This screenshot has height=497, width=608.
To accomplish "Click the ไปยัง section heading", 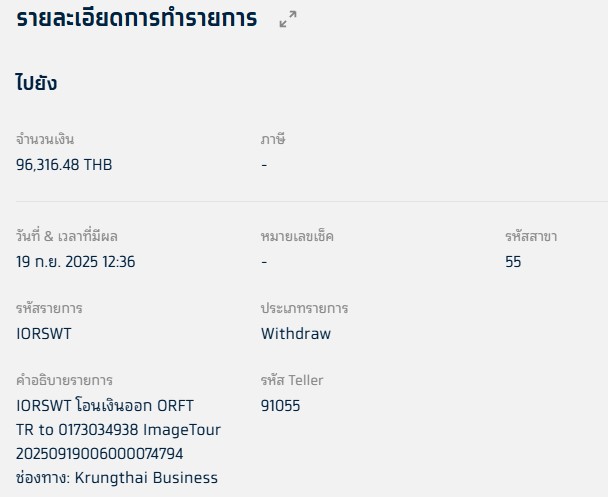I will click(x=36, y=84).
